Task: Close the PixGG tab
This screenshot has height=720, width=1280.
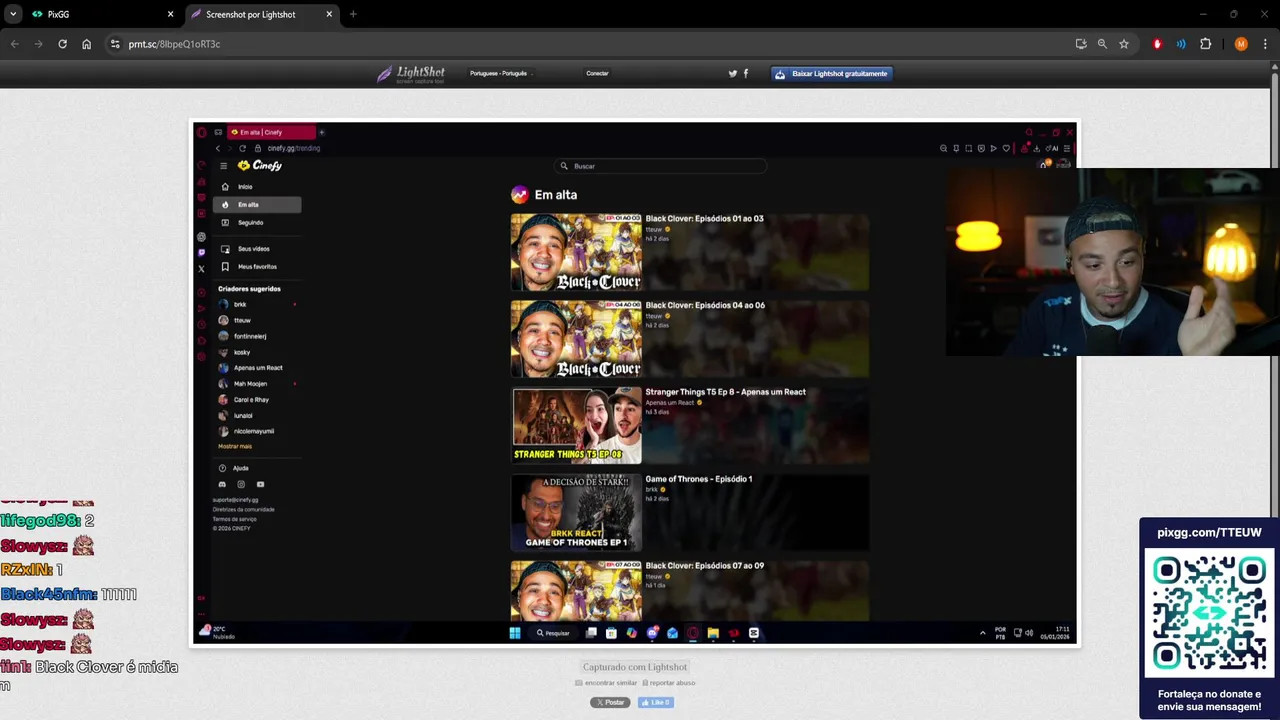Action: (x=170, y=14)
